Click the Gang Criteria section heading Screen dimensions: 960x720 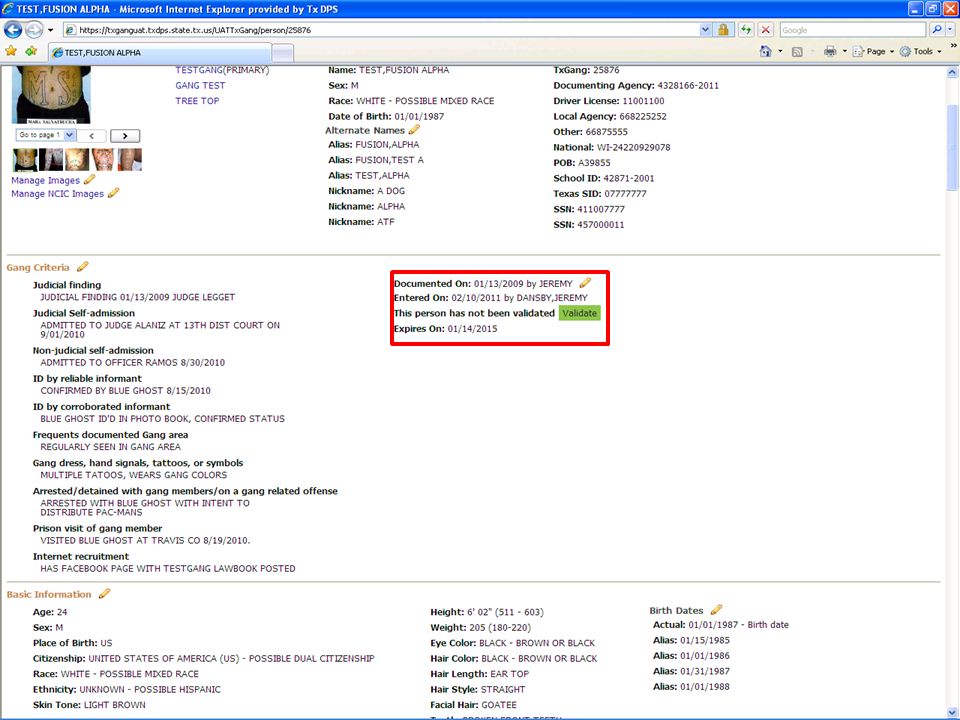(38, 268)
